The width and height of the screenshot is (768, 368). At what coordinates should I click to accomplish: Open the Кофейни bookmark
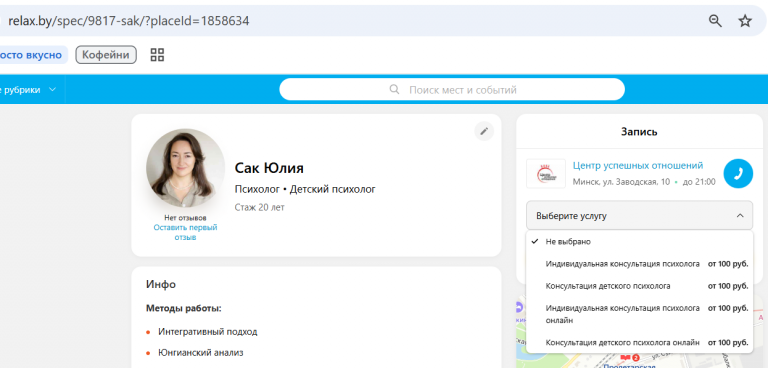pyautogui.click(x=106, y=54)
